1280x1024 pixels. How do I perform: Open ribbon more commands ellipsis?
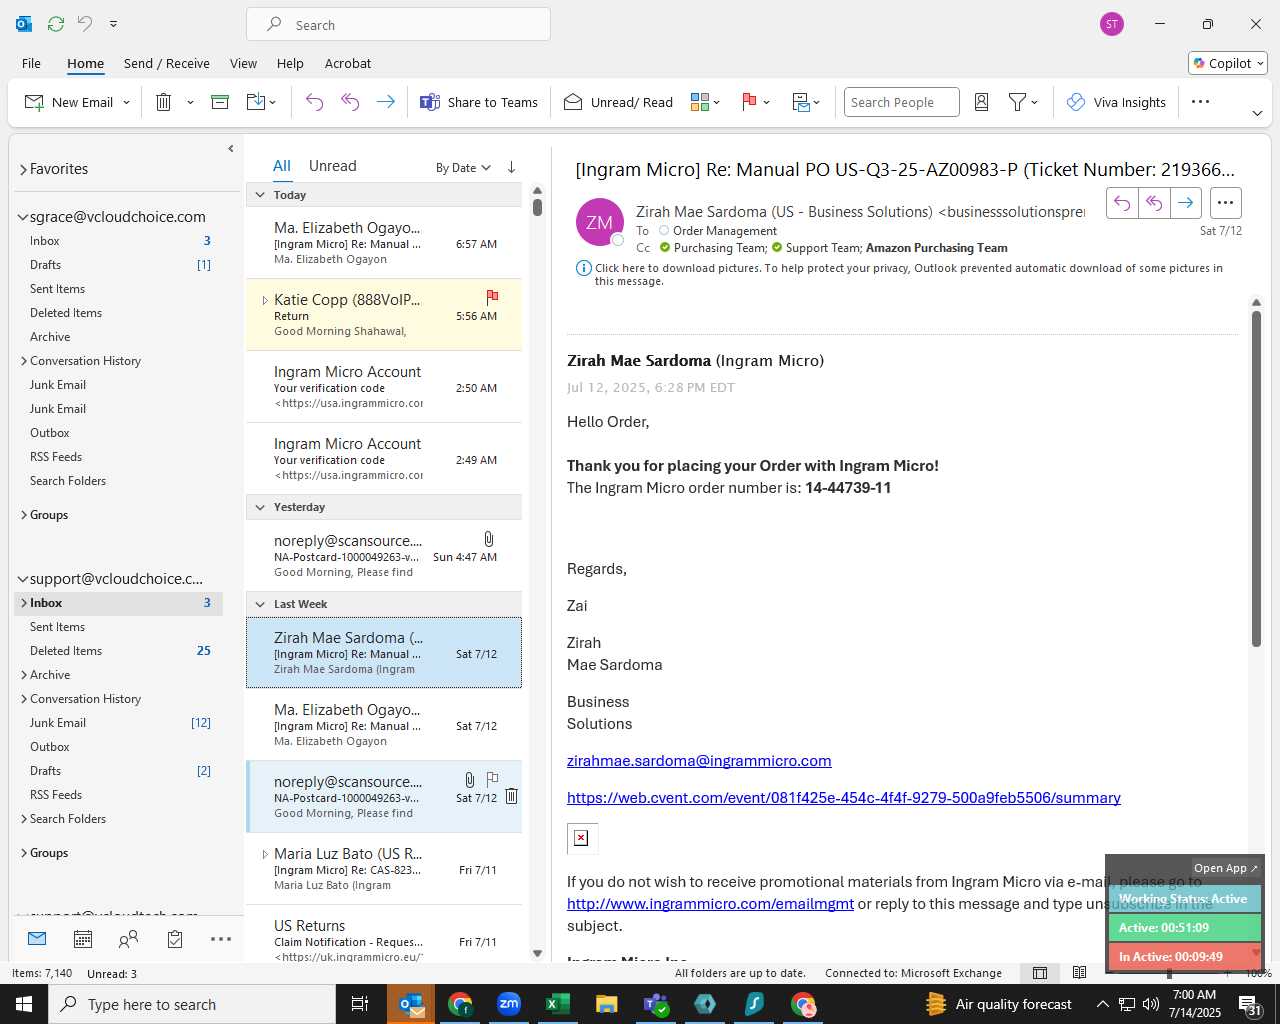click(x=1201, y=102)
